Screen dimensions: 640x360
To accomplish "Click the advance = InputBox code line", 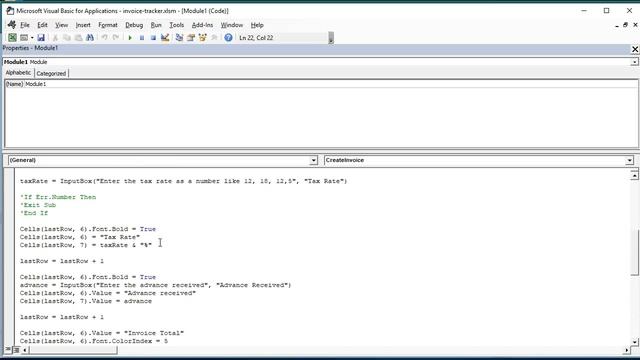I will 156,285.
